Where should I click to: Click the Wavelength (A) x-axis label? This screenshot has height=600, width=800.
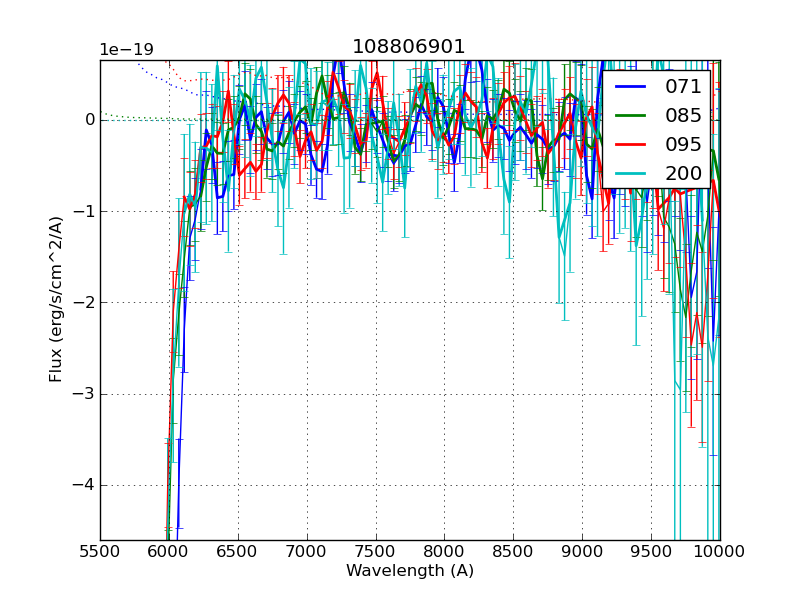point(410,571)
